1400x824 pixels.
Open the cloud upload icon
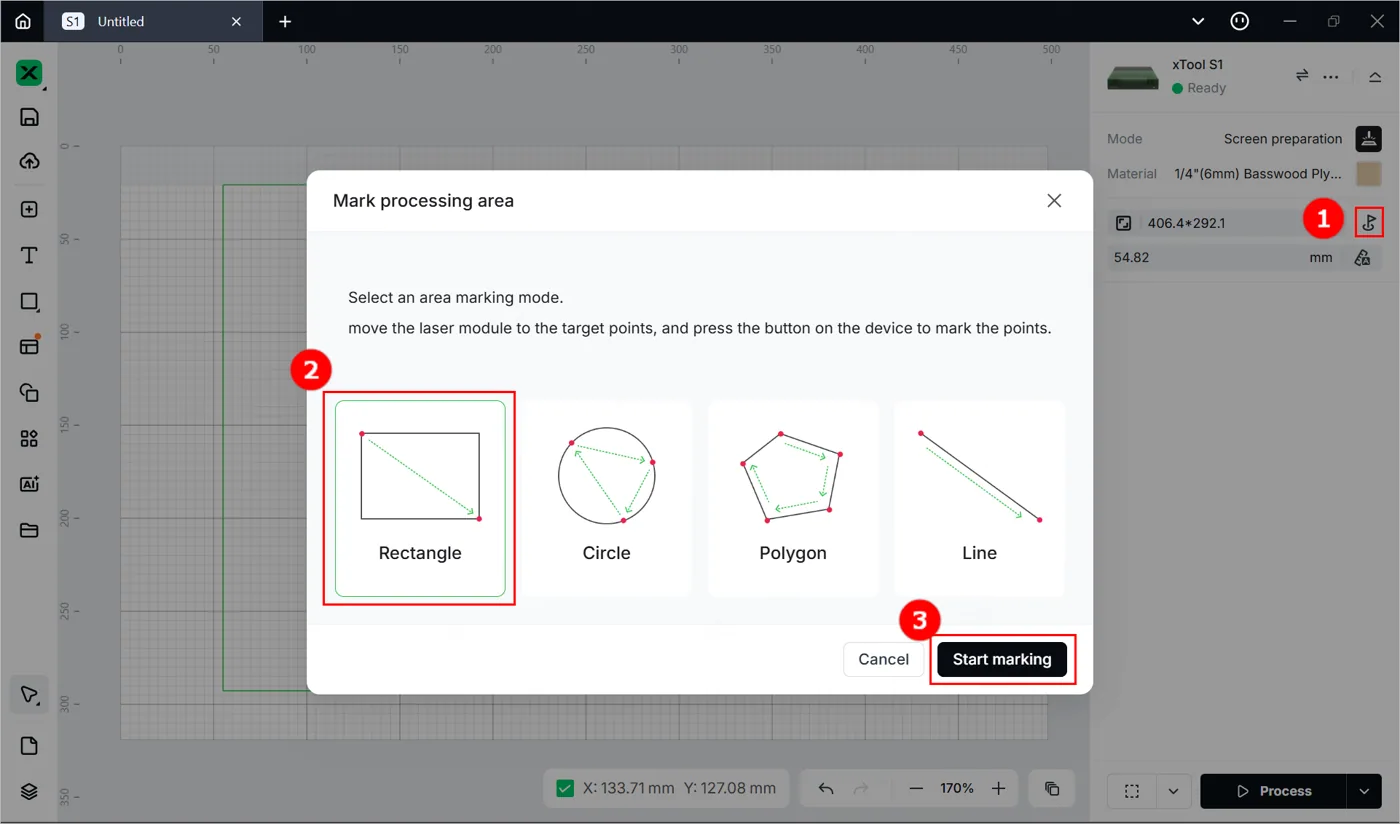pos(29,161)
